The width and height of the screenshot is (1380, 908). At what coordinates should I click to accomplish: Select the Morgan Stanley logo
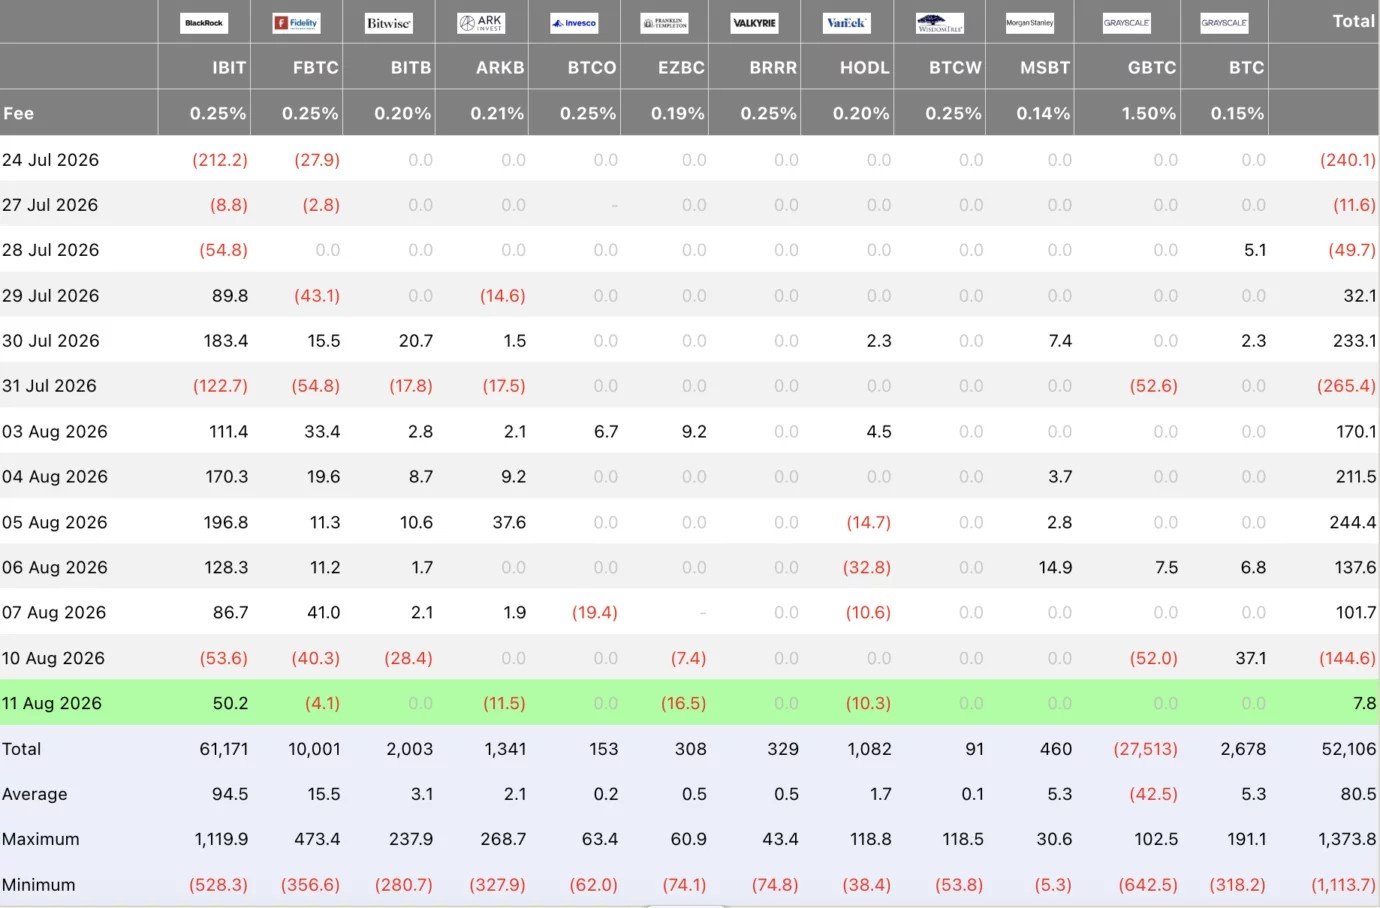1030,23
